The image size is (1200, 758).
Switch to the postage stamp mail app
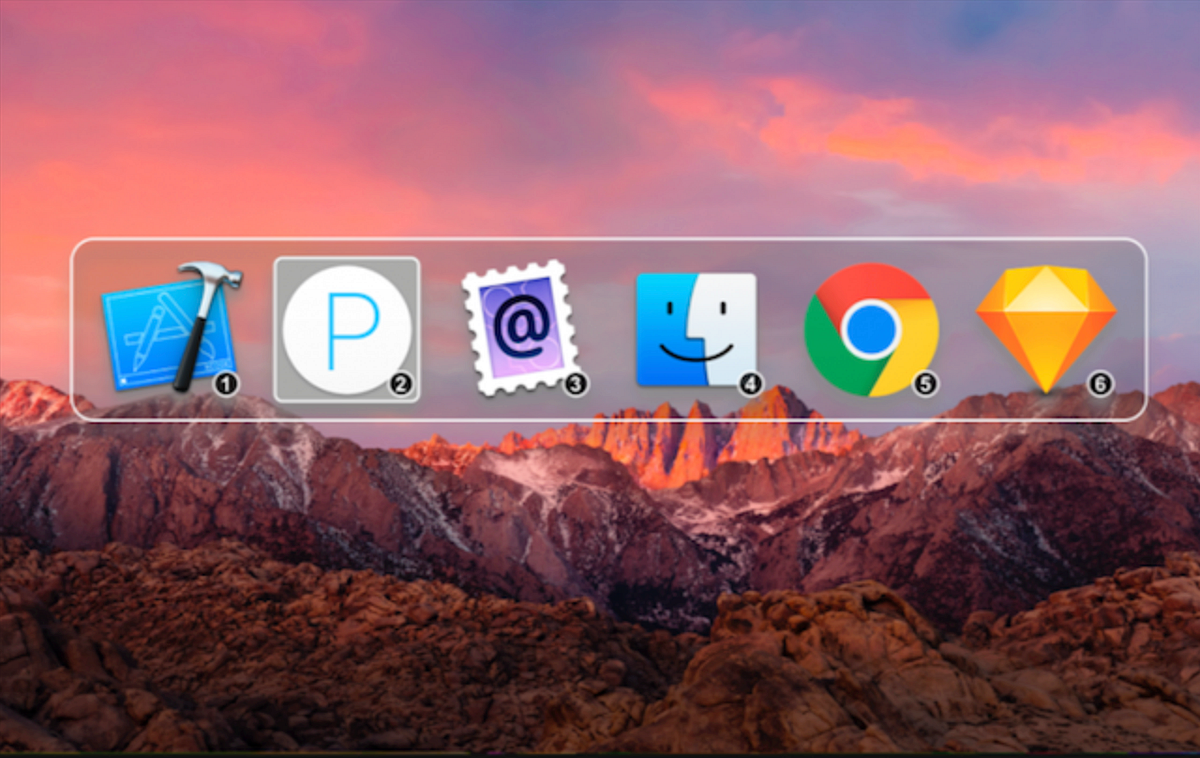click(521, 329)
